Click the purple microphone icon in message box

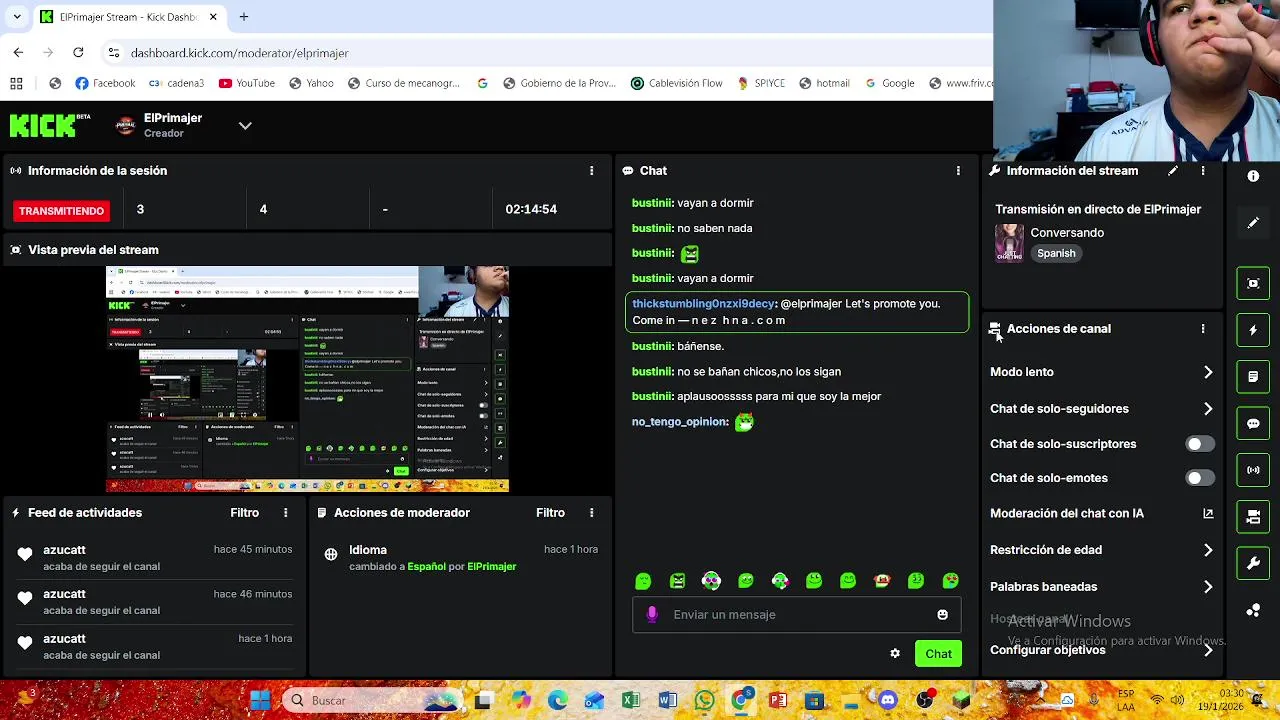click(652, 615)
